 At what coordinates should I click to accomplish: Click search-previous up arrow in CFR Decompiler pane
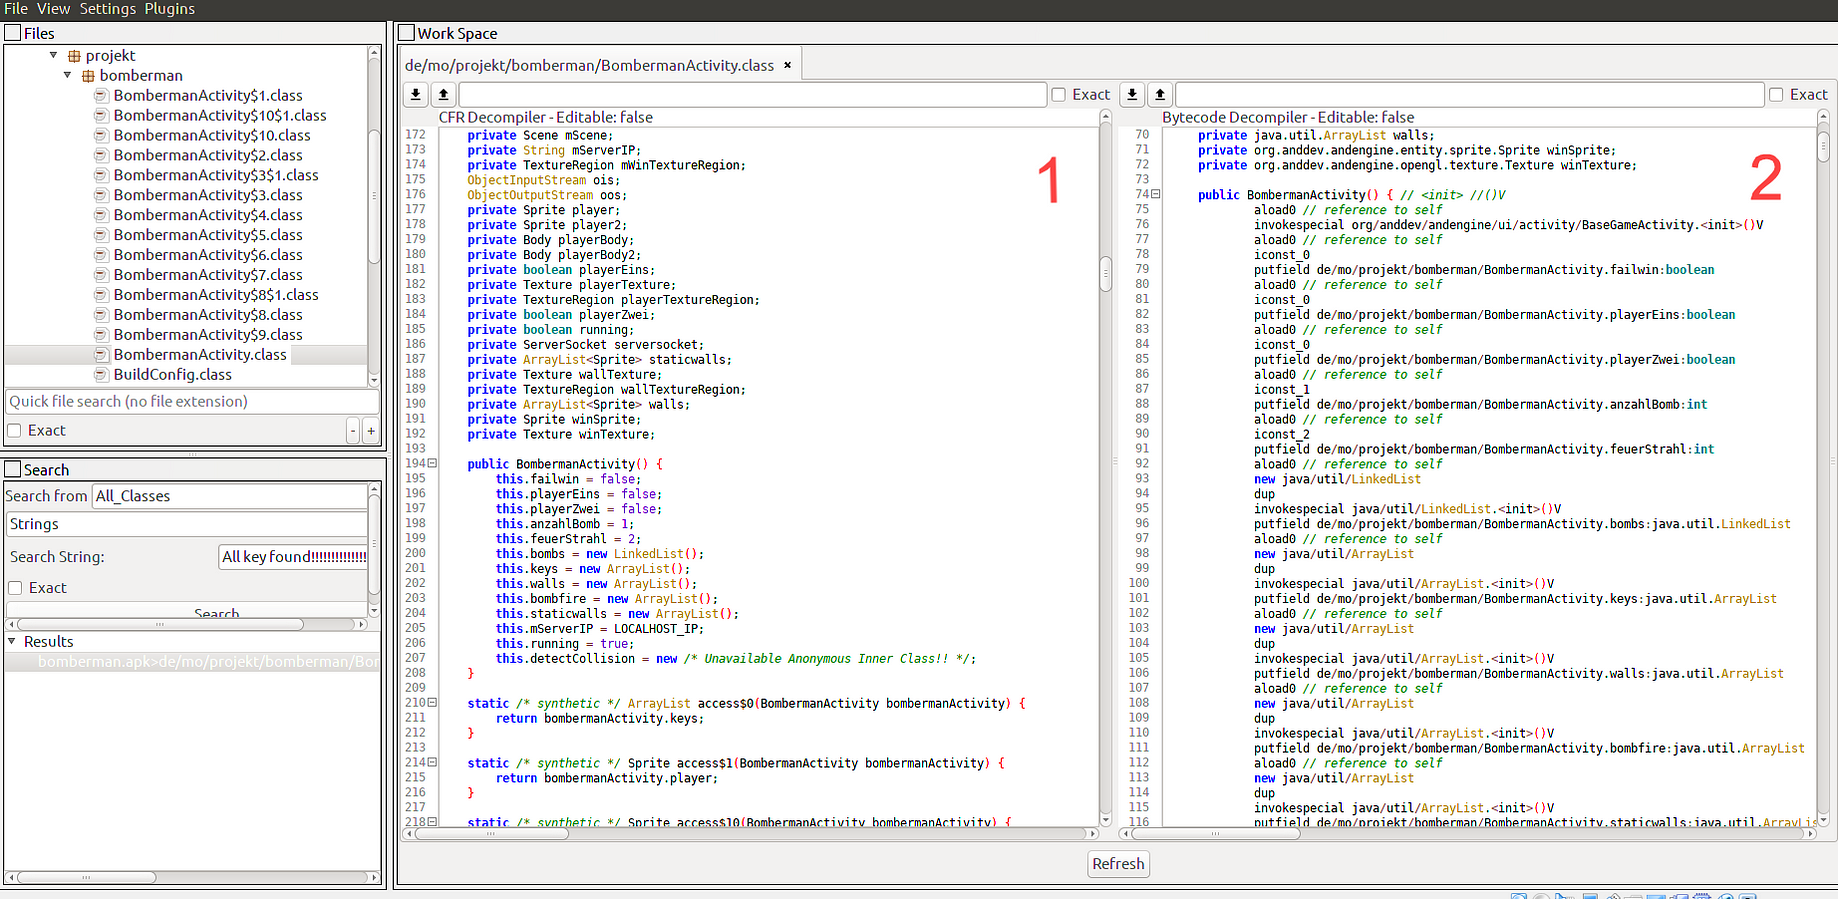[444, 95]
